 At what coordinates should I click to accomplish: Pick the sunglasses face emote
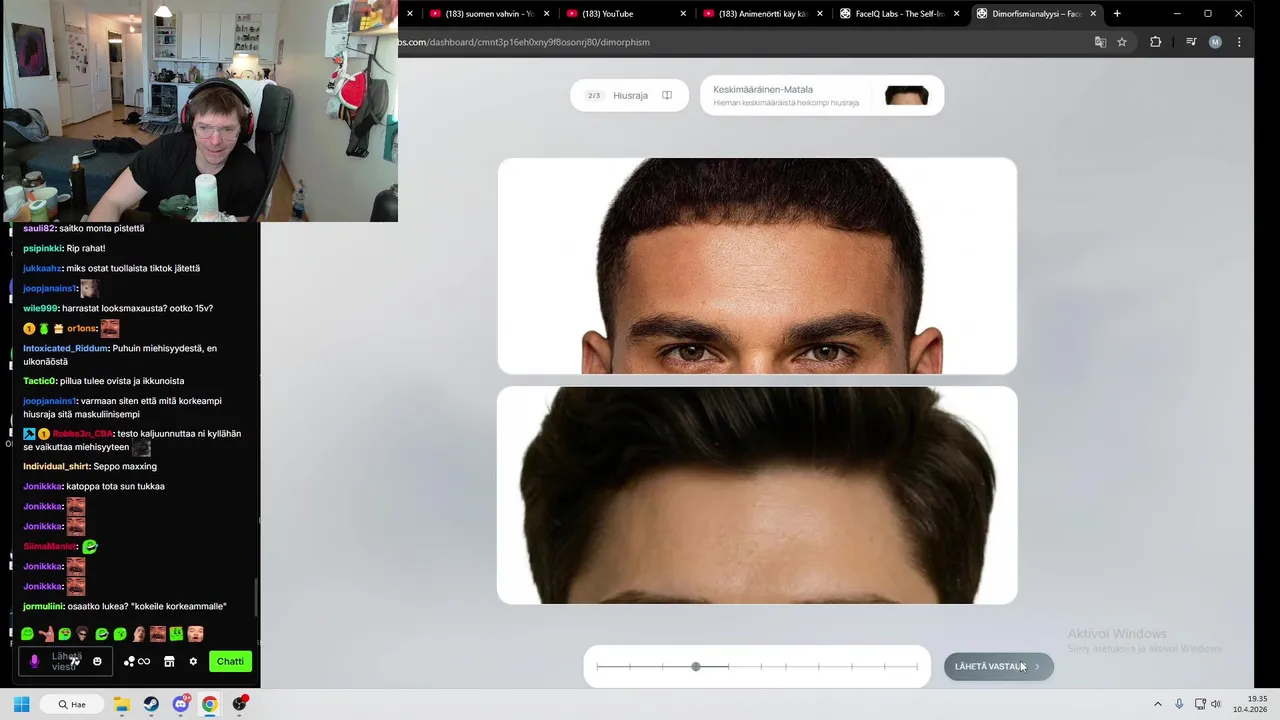coord(83,634)
